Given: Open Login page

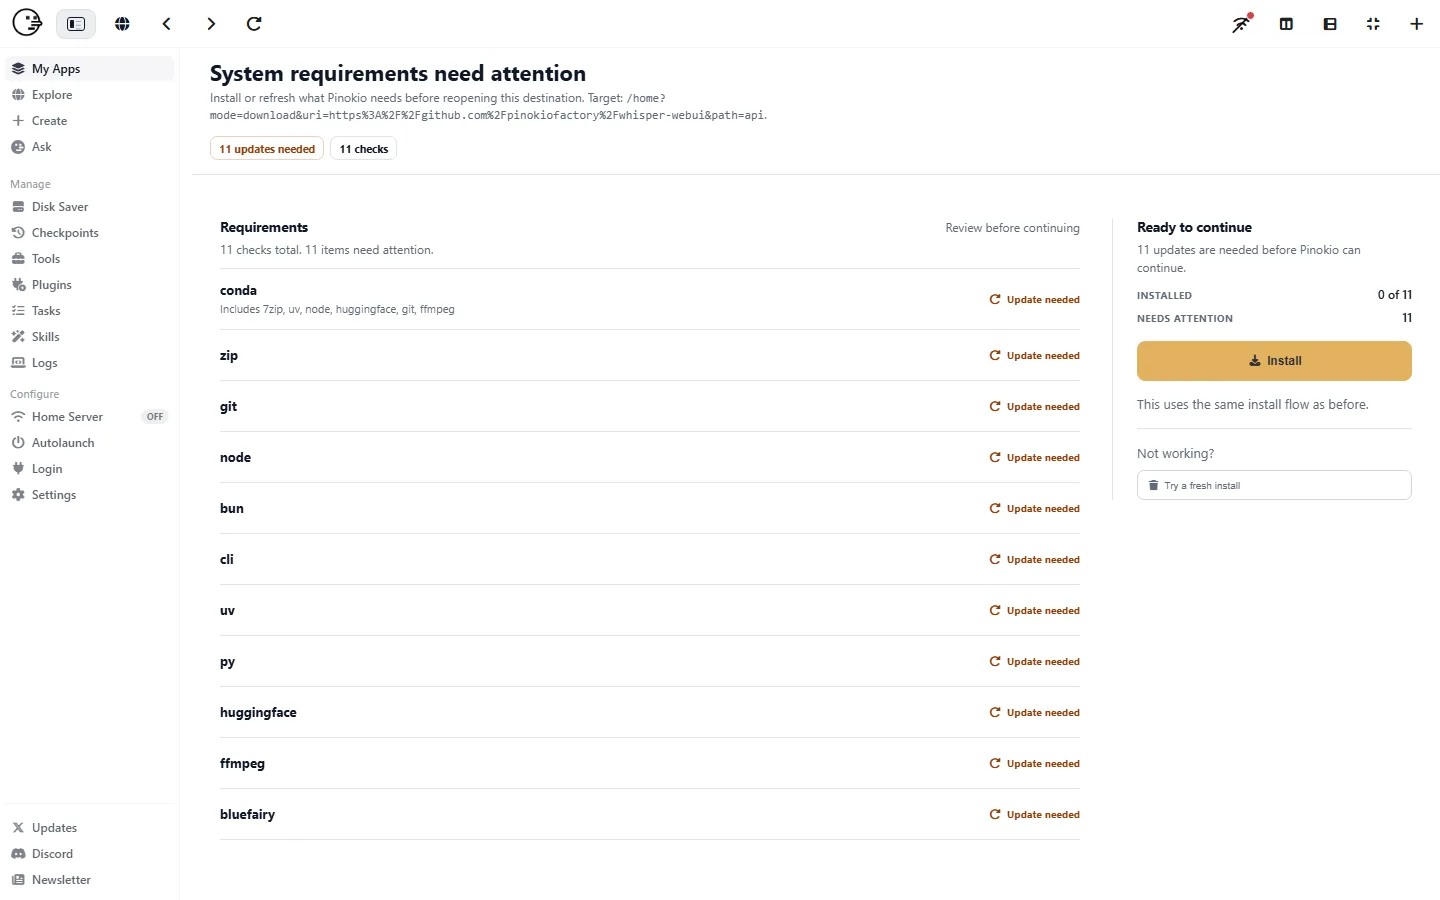Looking at the screenshot, I should [89, 469].
